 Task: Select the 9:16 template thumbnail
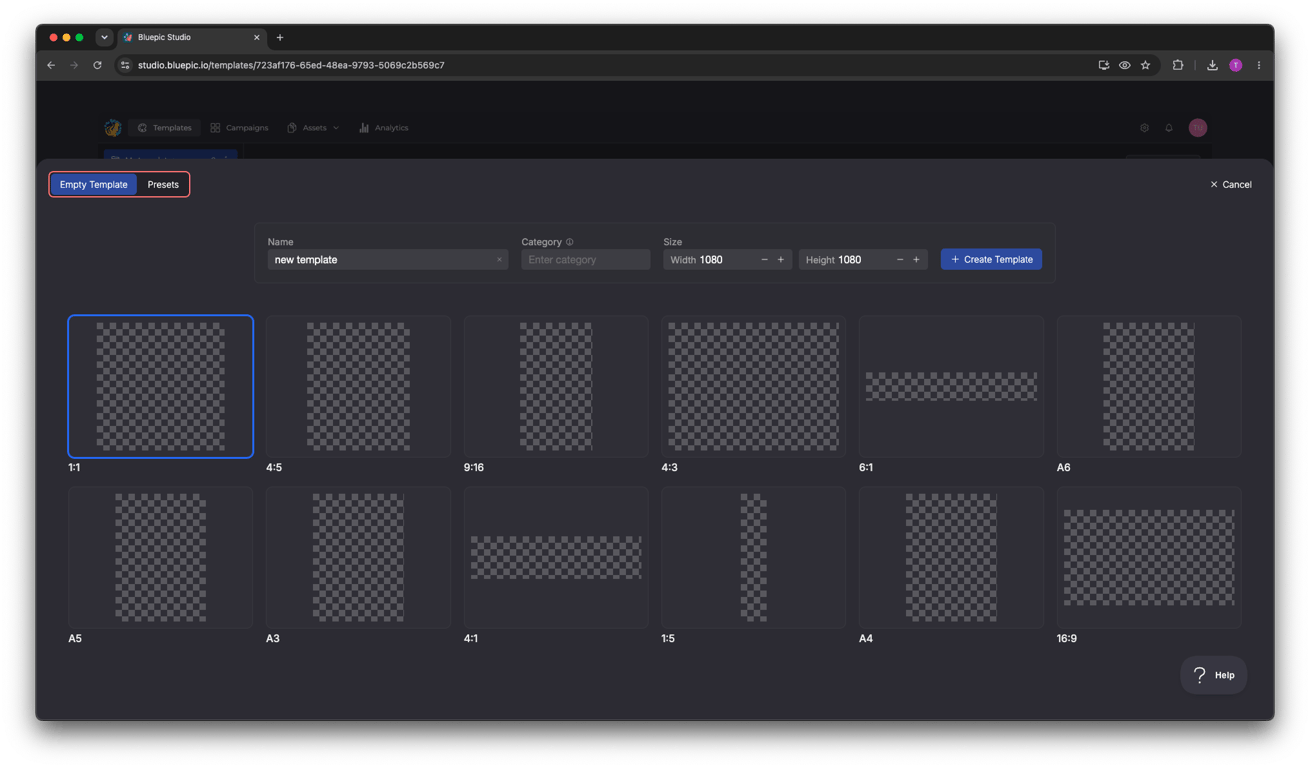pos(556,387)
